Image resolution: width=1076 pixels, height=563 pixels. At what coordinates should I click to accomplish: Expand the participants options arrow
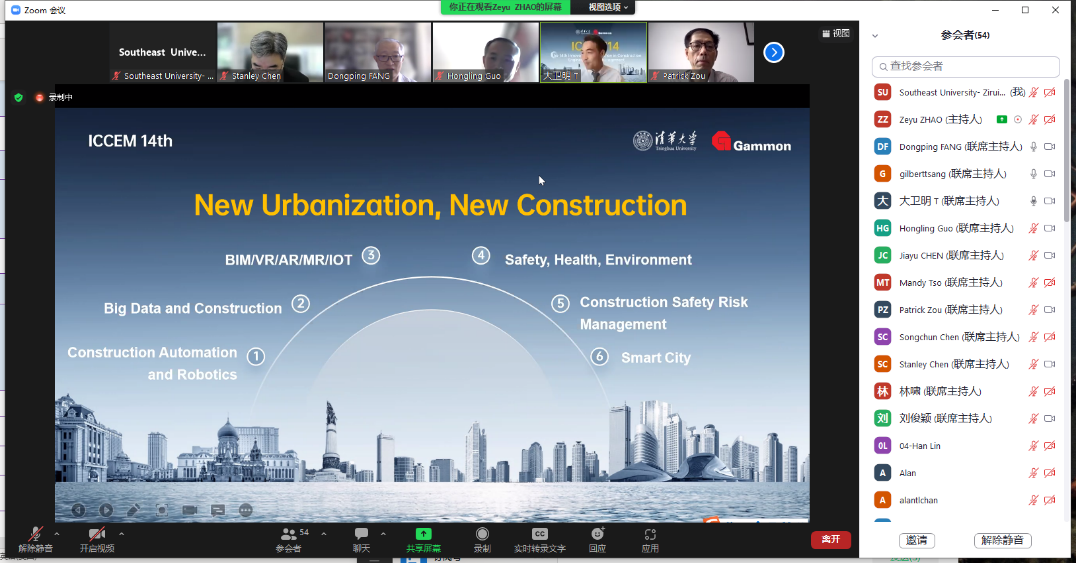pyautogui.click(x=324, y=533)
